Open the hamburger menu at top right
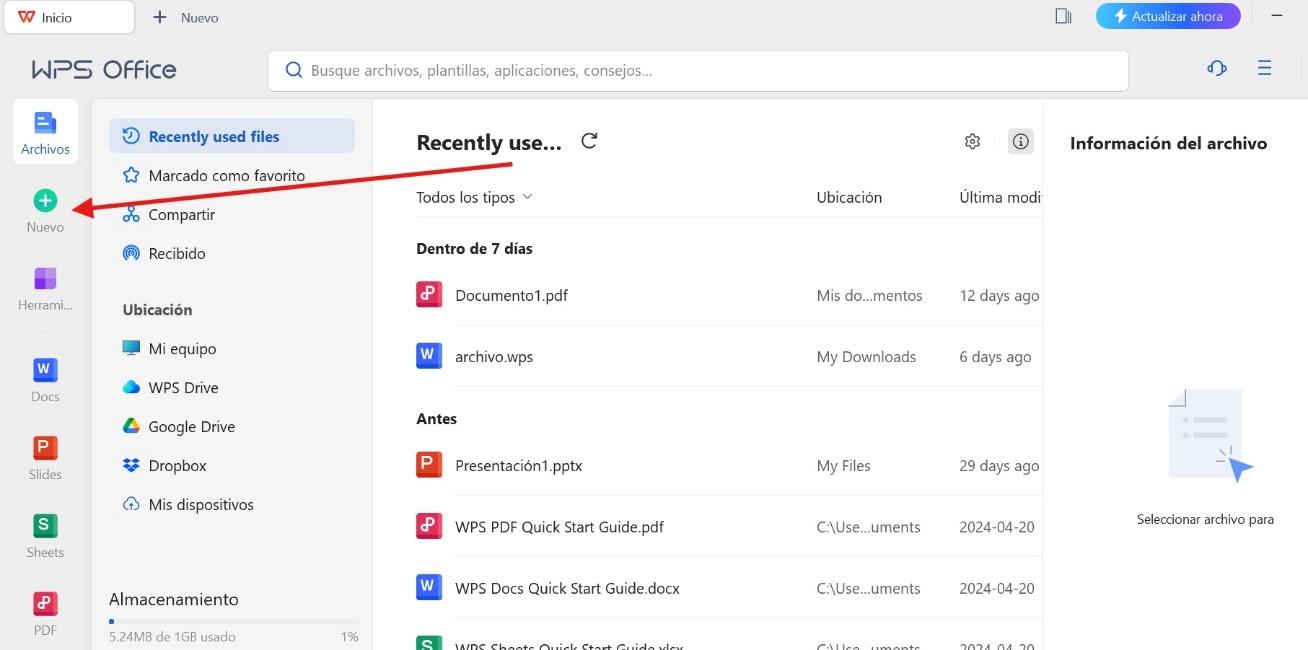Viewport: 1308px width, 650px height. pyautogui.click(x=1265, y=68)
